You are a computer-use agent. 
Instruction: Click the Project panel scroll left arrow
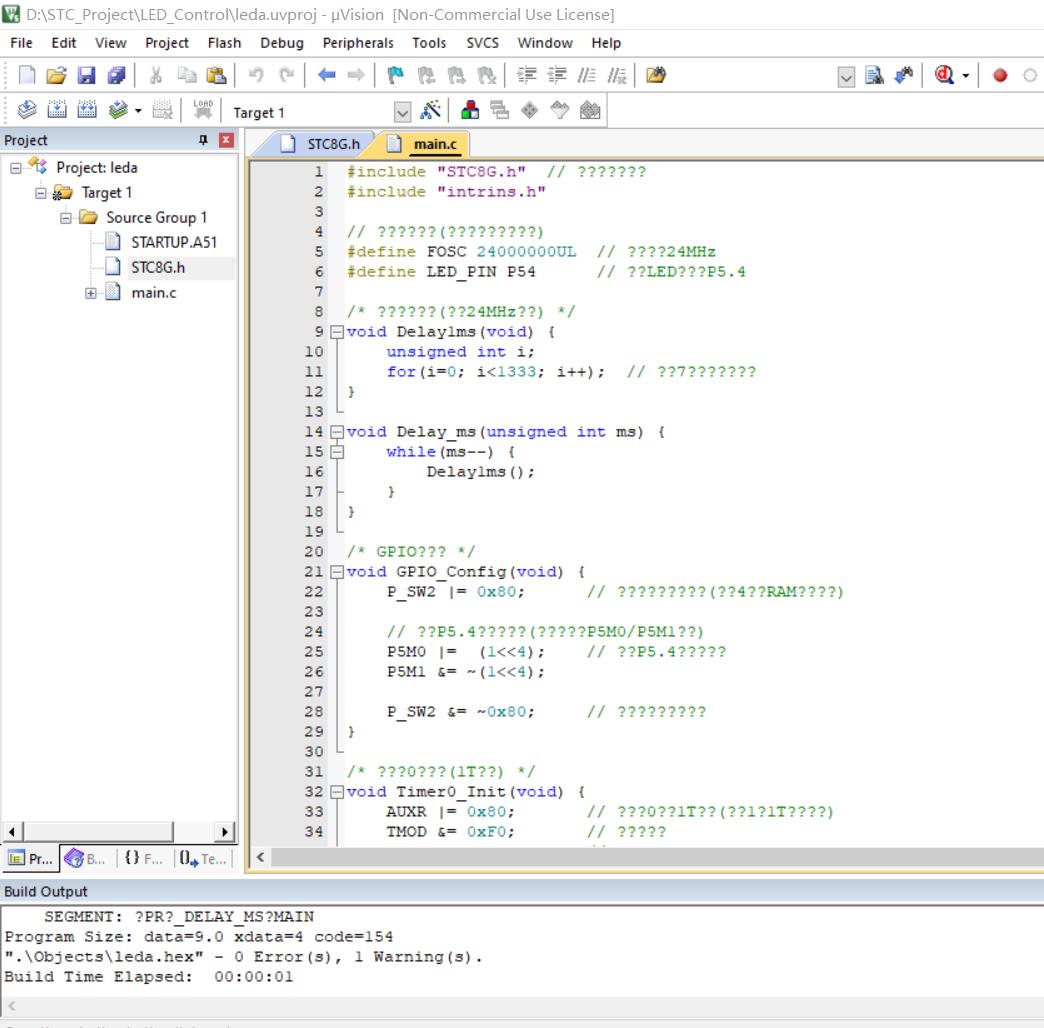pos(12,832)
